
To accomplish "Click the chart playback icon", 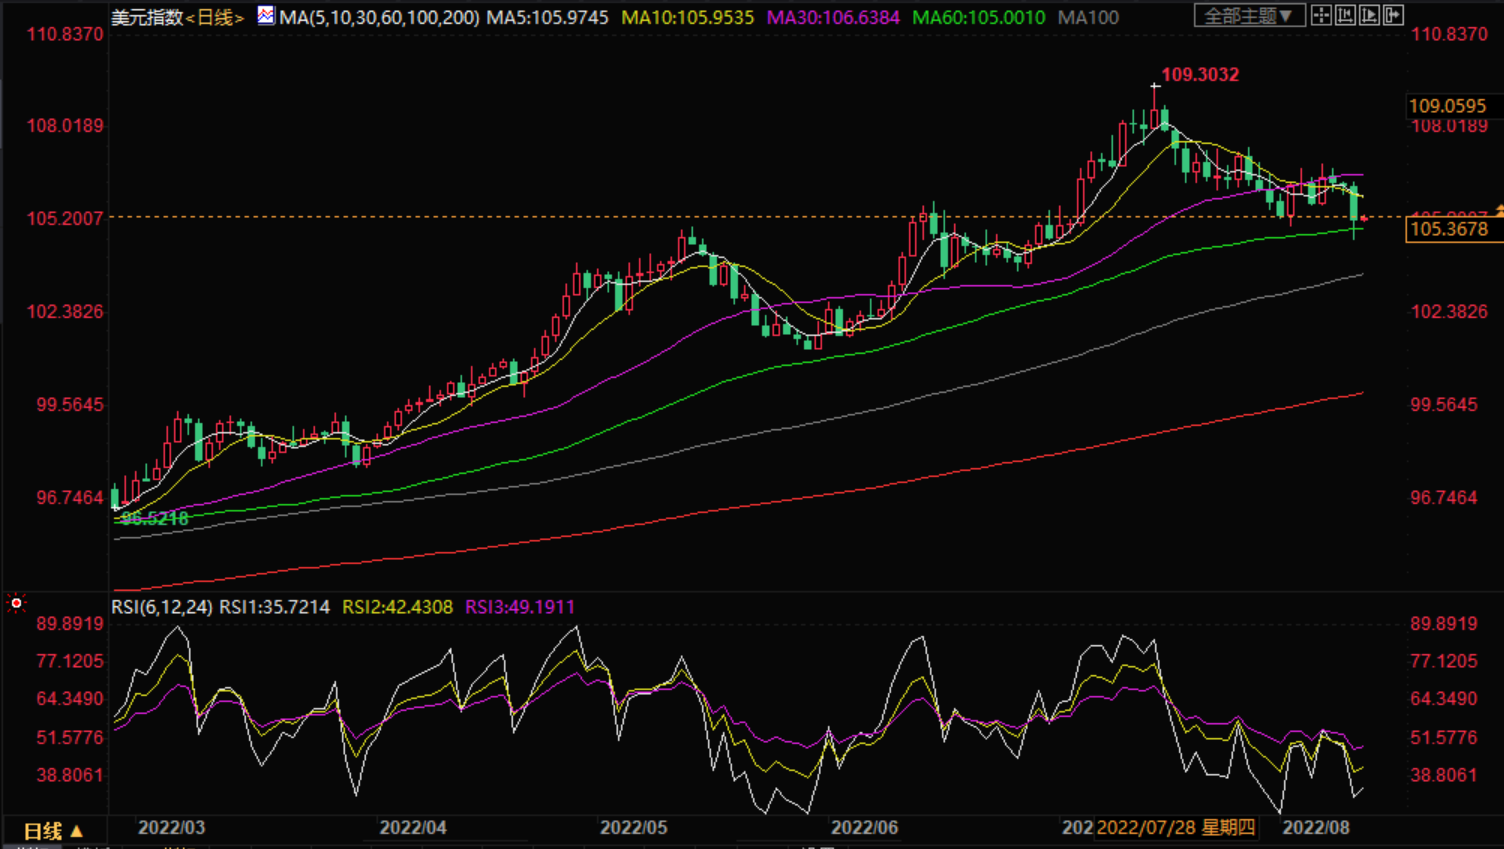I will tap(1369, 15).
